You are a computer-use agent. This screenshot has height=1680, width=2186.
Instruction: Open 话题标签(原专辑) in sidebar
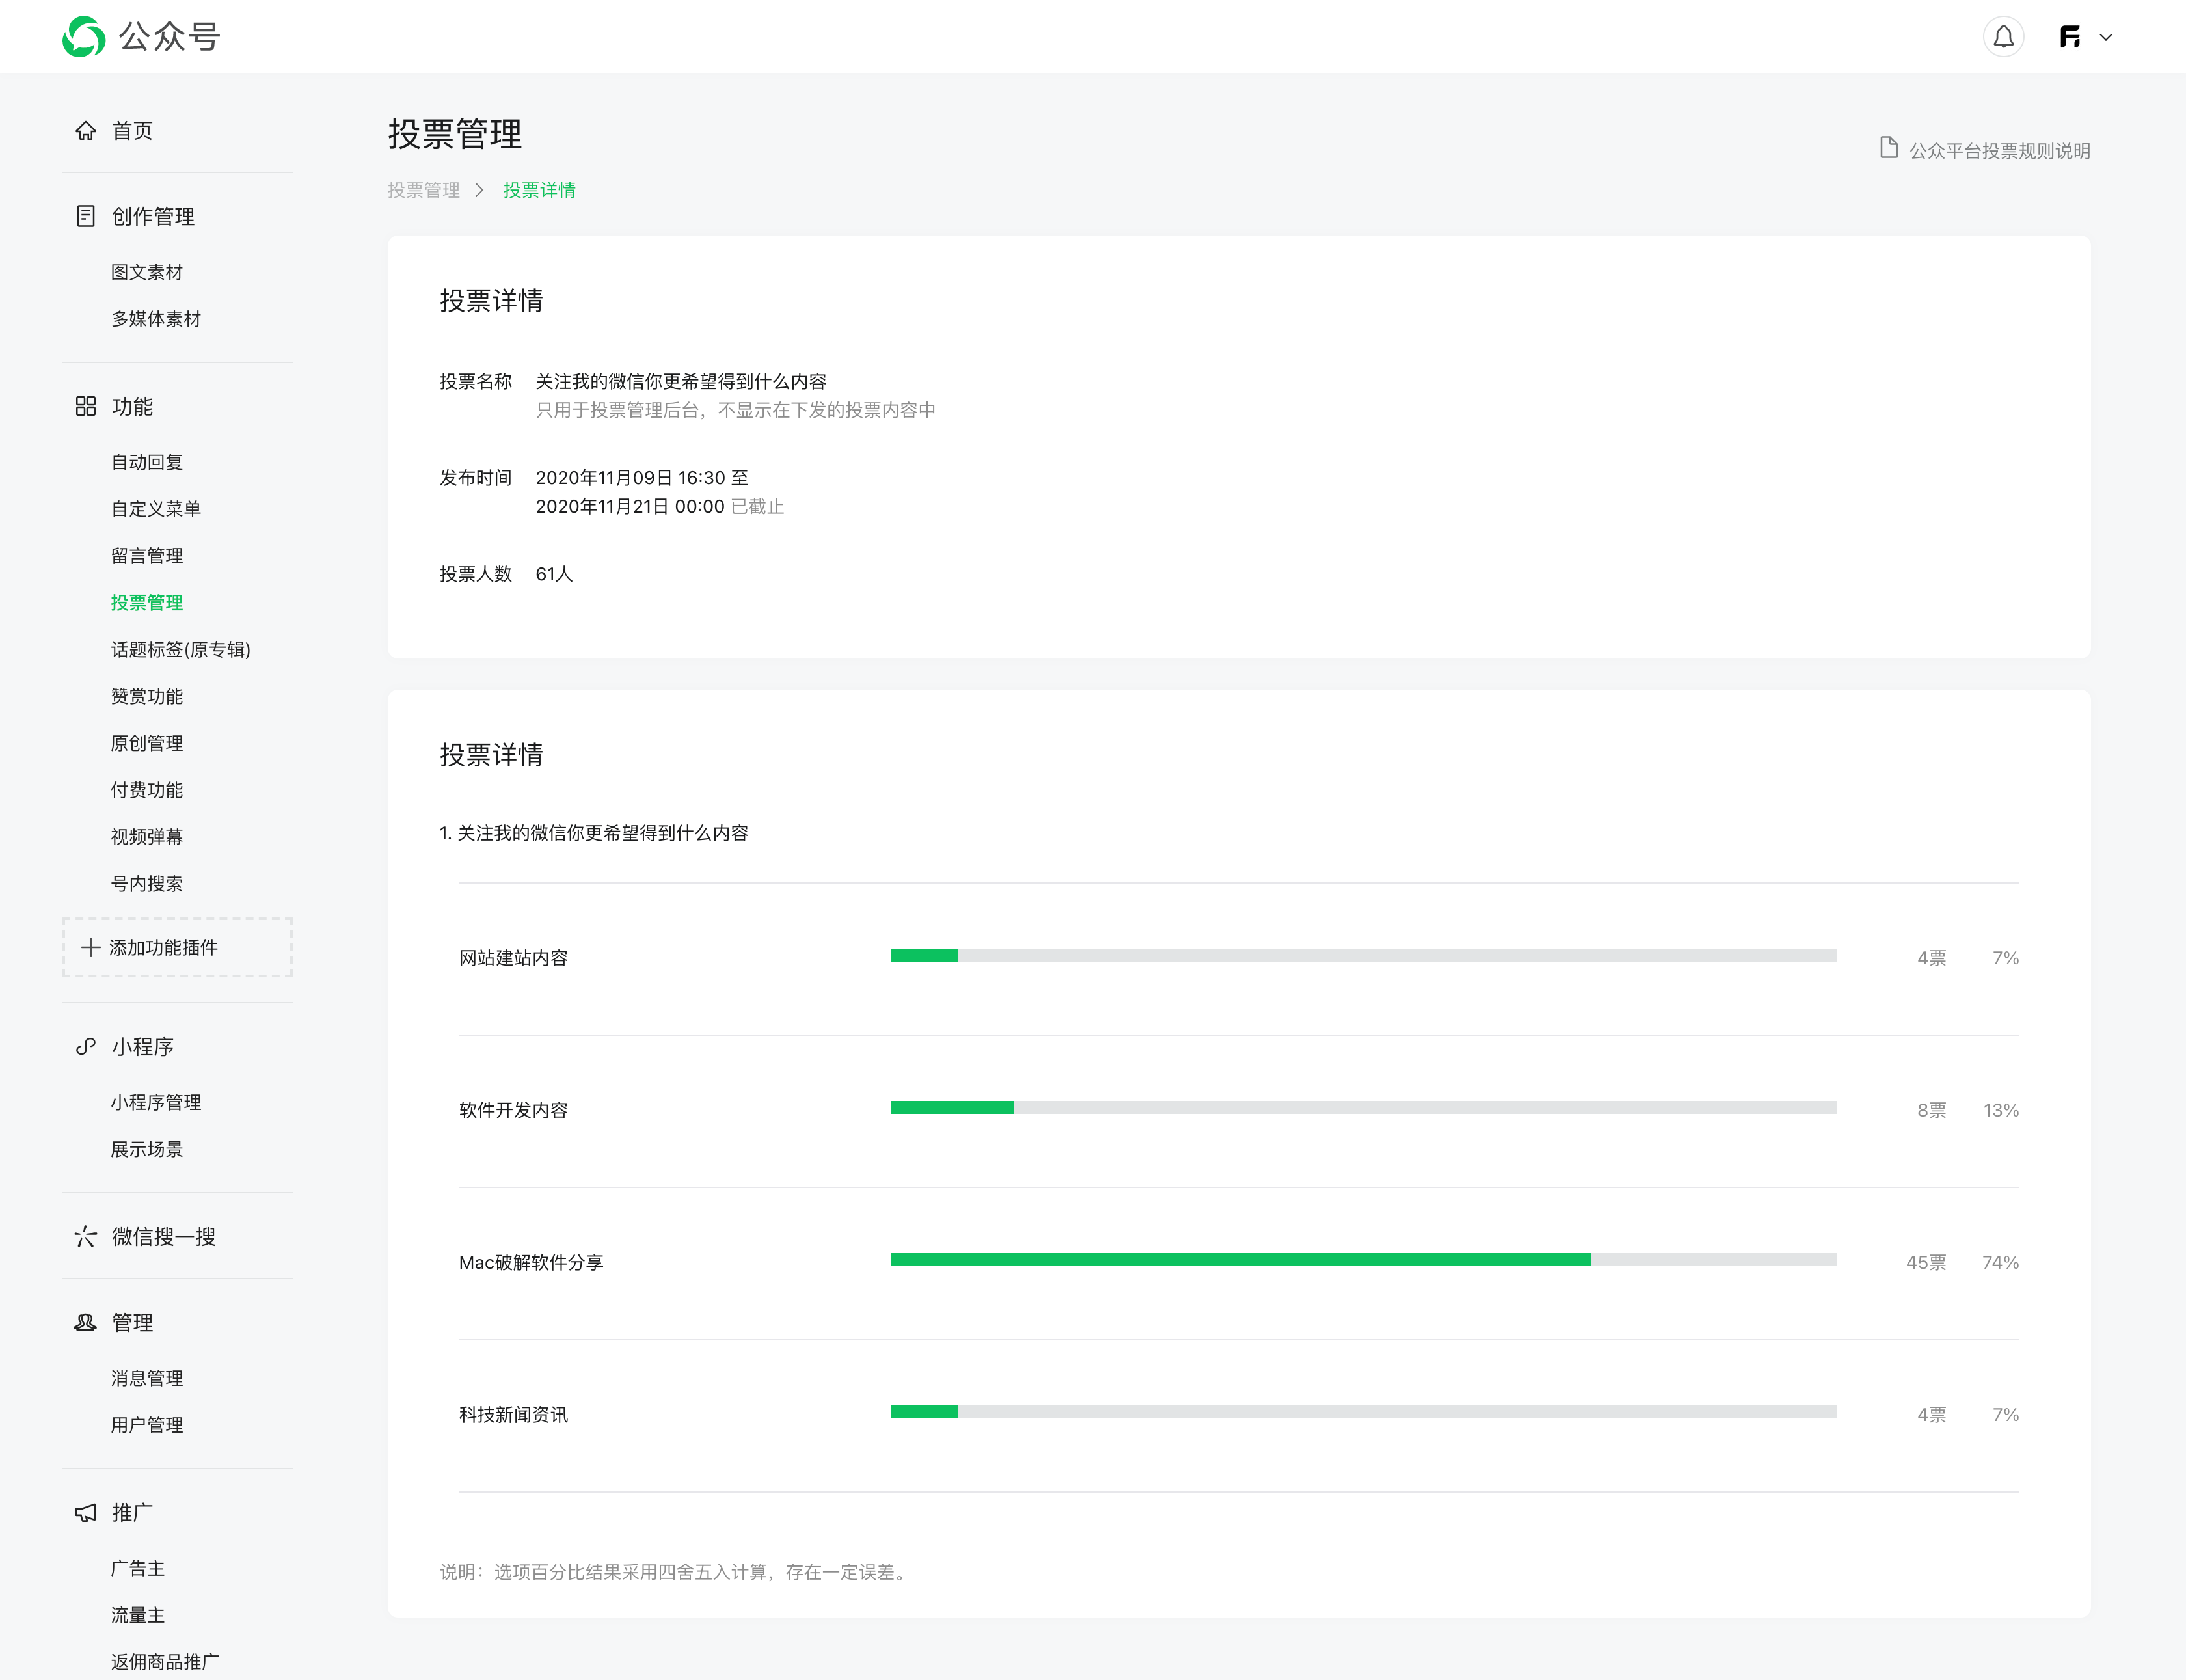[181, 650]
